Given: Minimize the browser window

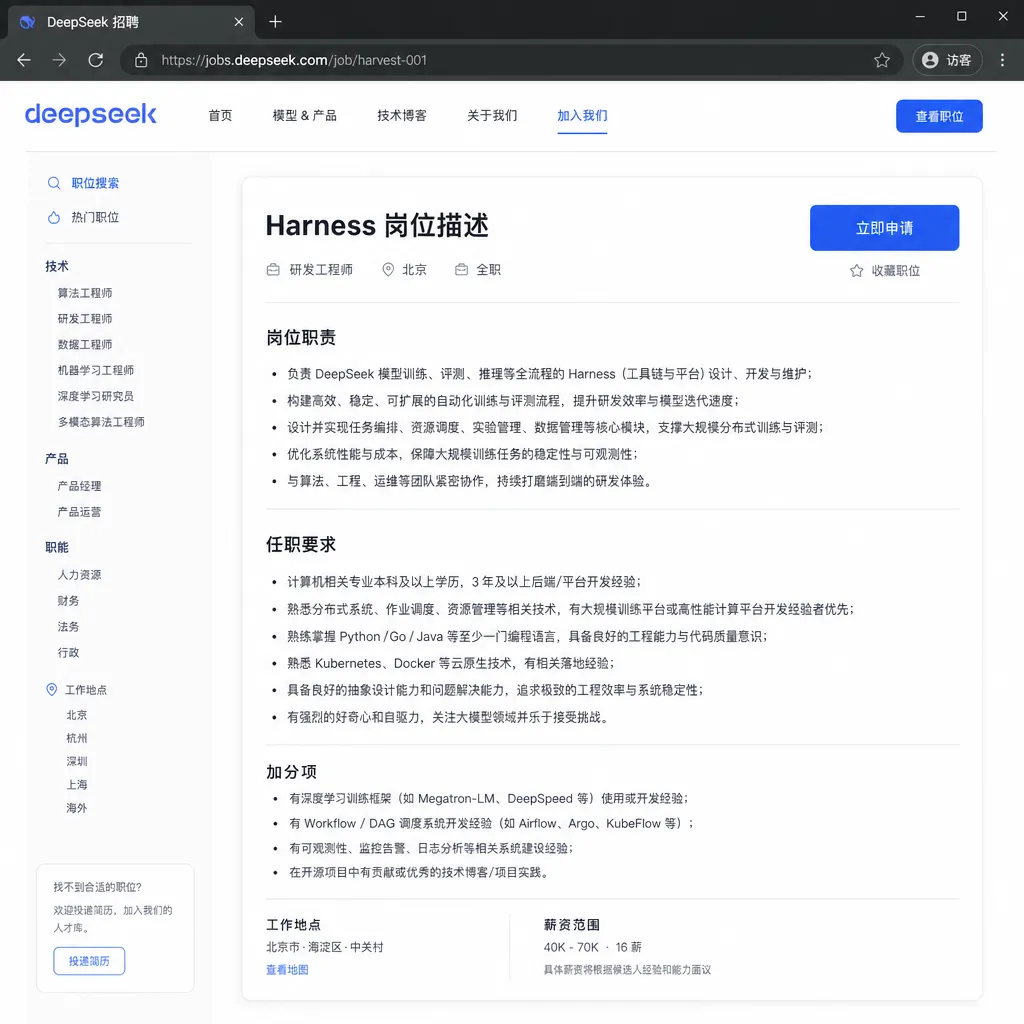Looking at the screenshot, I should coord(920,16).
